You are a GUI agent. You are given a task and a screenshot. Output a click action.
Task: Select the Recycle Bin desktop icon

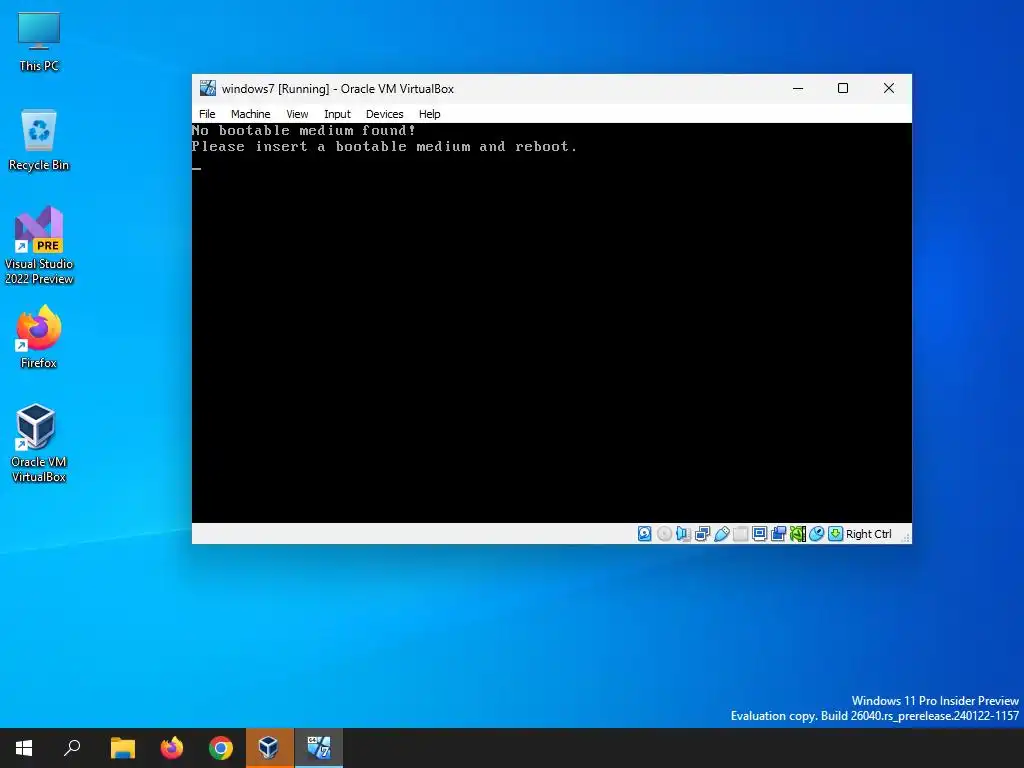coord(39,140)
